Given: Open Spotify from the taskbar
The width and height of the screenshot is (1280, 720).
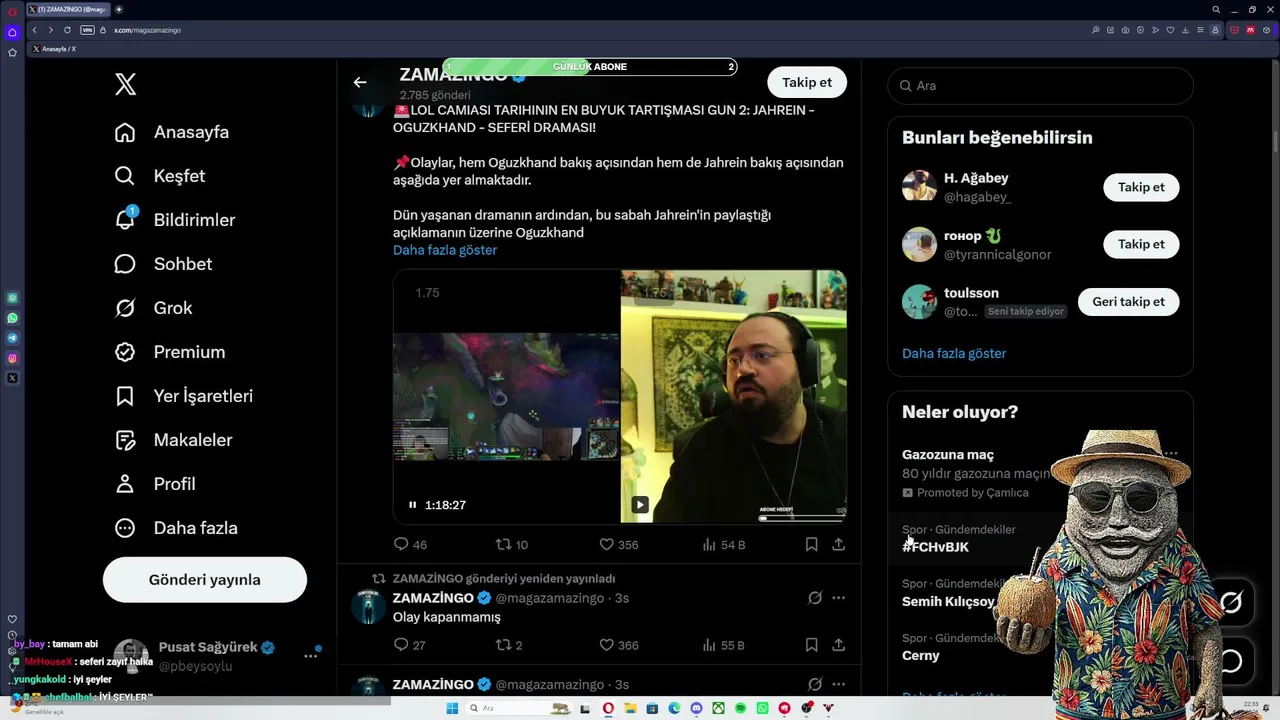Looking at the screenshot, I should point(740,708).
